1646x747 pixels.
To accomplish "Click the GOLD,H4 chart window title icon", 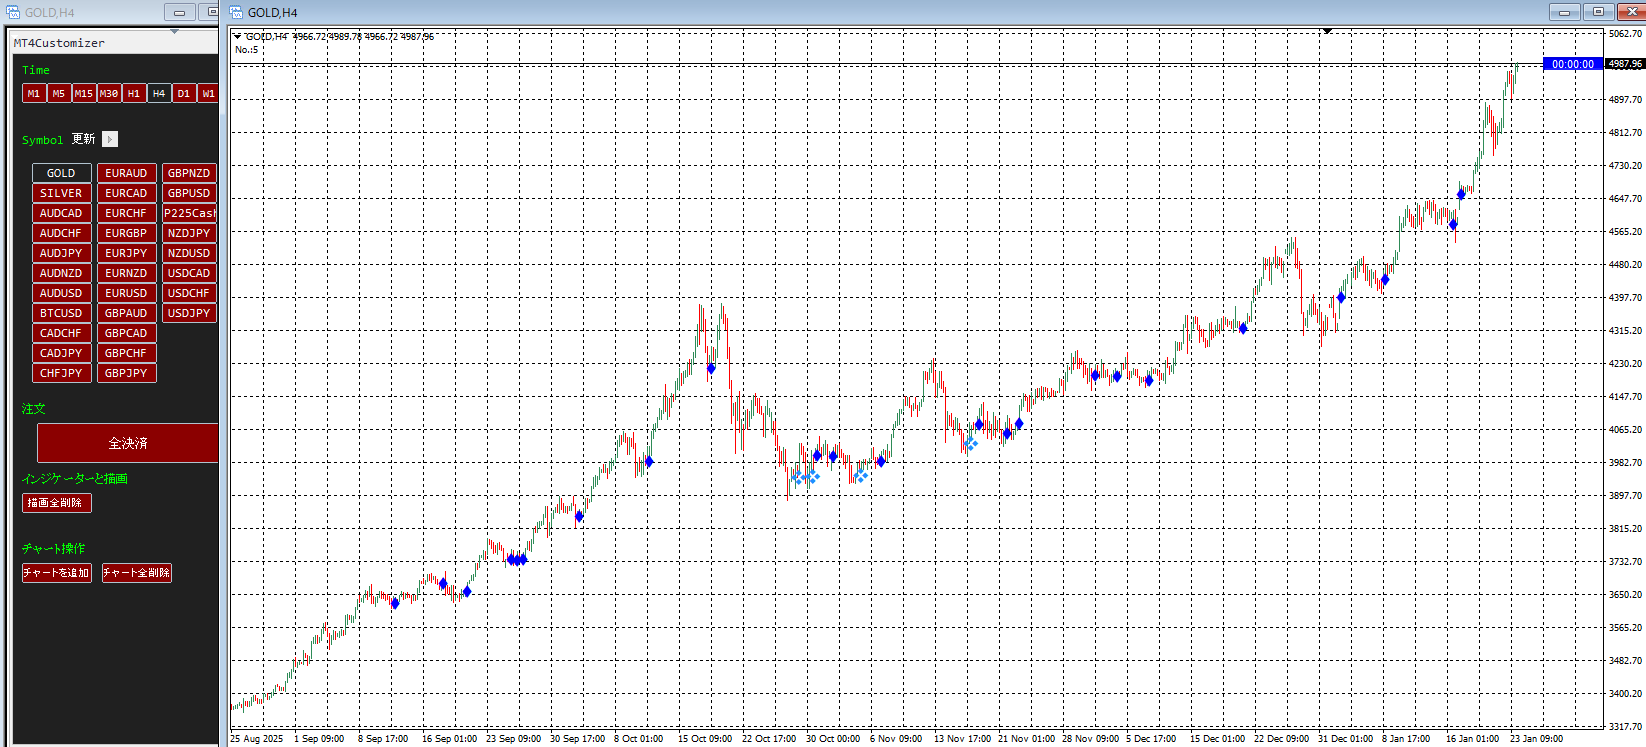I will (237, 12).
